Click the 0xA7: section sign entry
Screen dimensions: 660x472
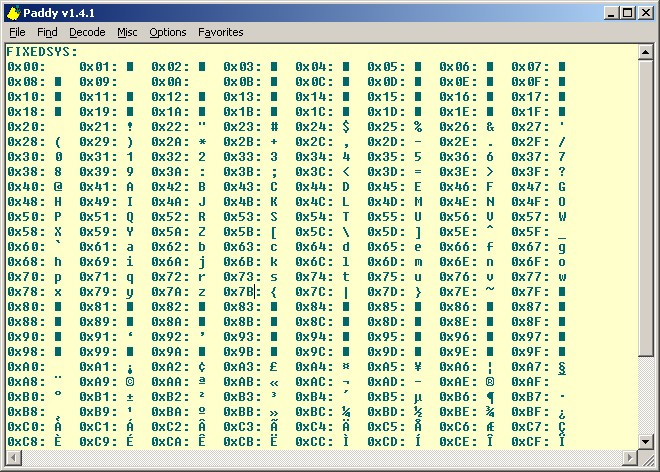pyautogui.click(x=539, y=367)
